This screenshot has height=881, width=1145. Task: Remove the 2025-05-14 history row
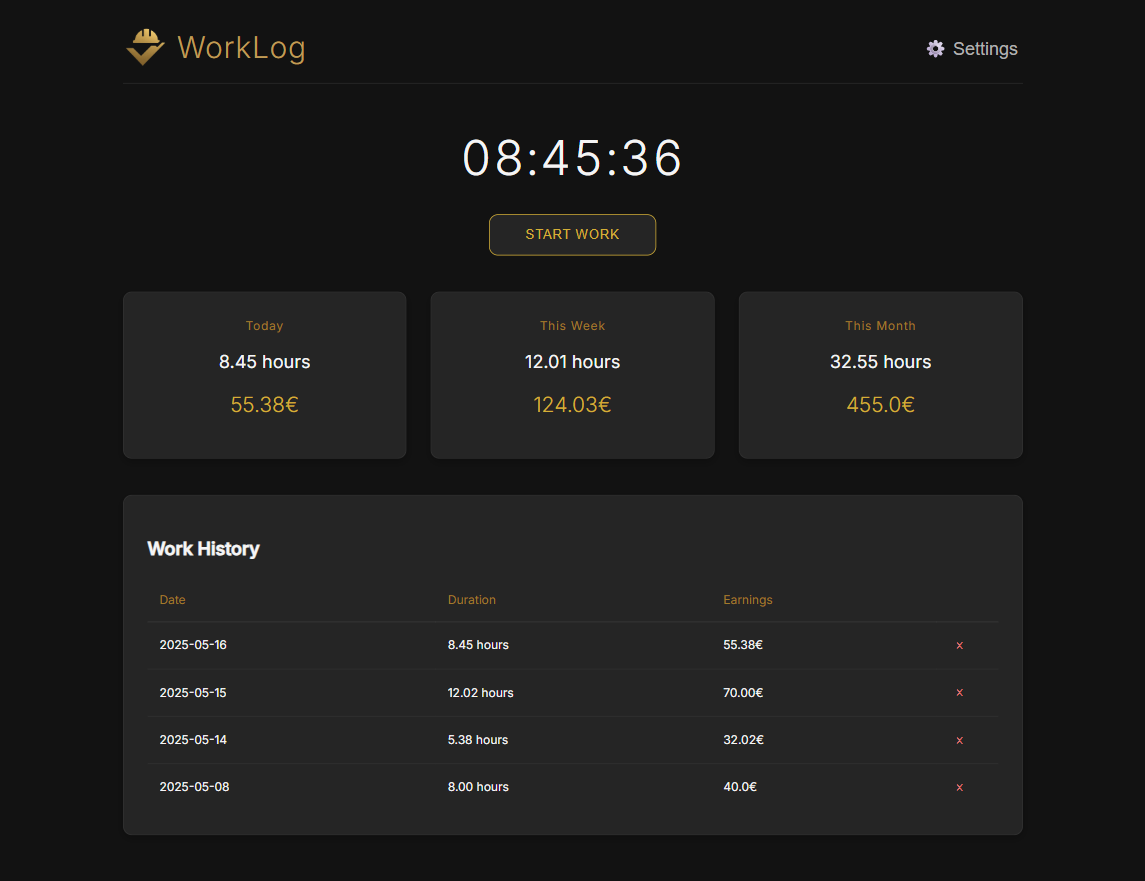click(x=959, y=740)
